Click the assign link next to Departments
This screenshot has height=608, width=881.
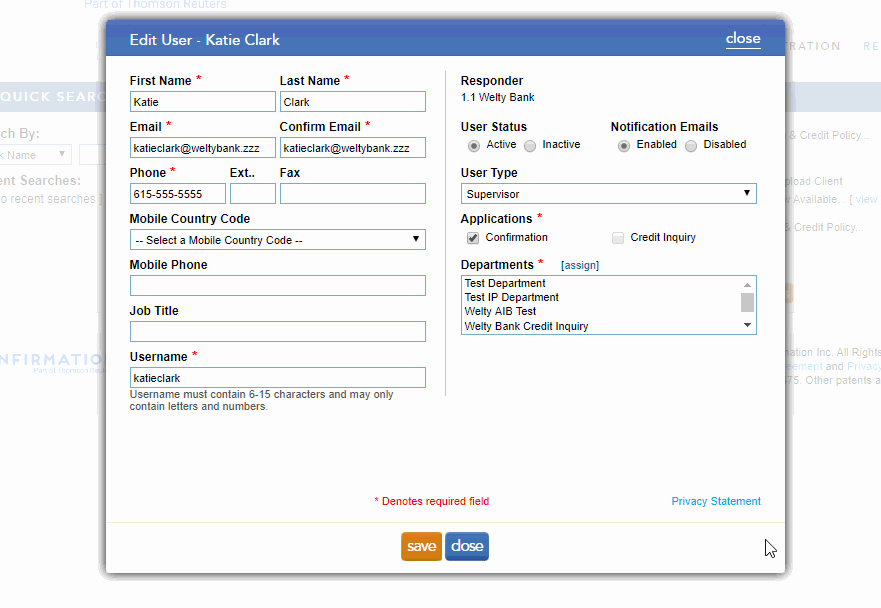pos(579,264)
